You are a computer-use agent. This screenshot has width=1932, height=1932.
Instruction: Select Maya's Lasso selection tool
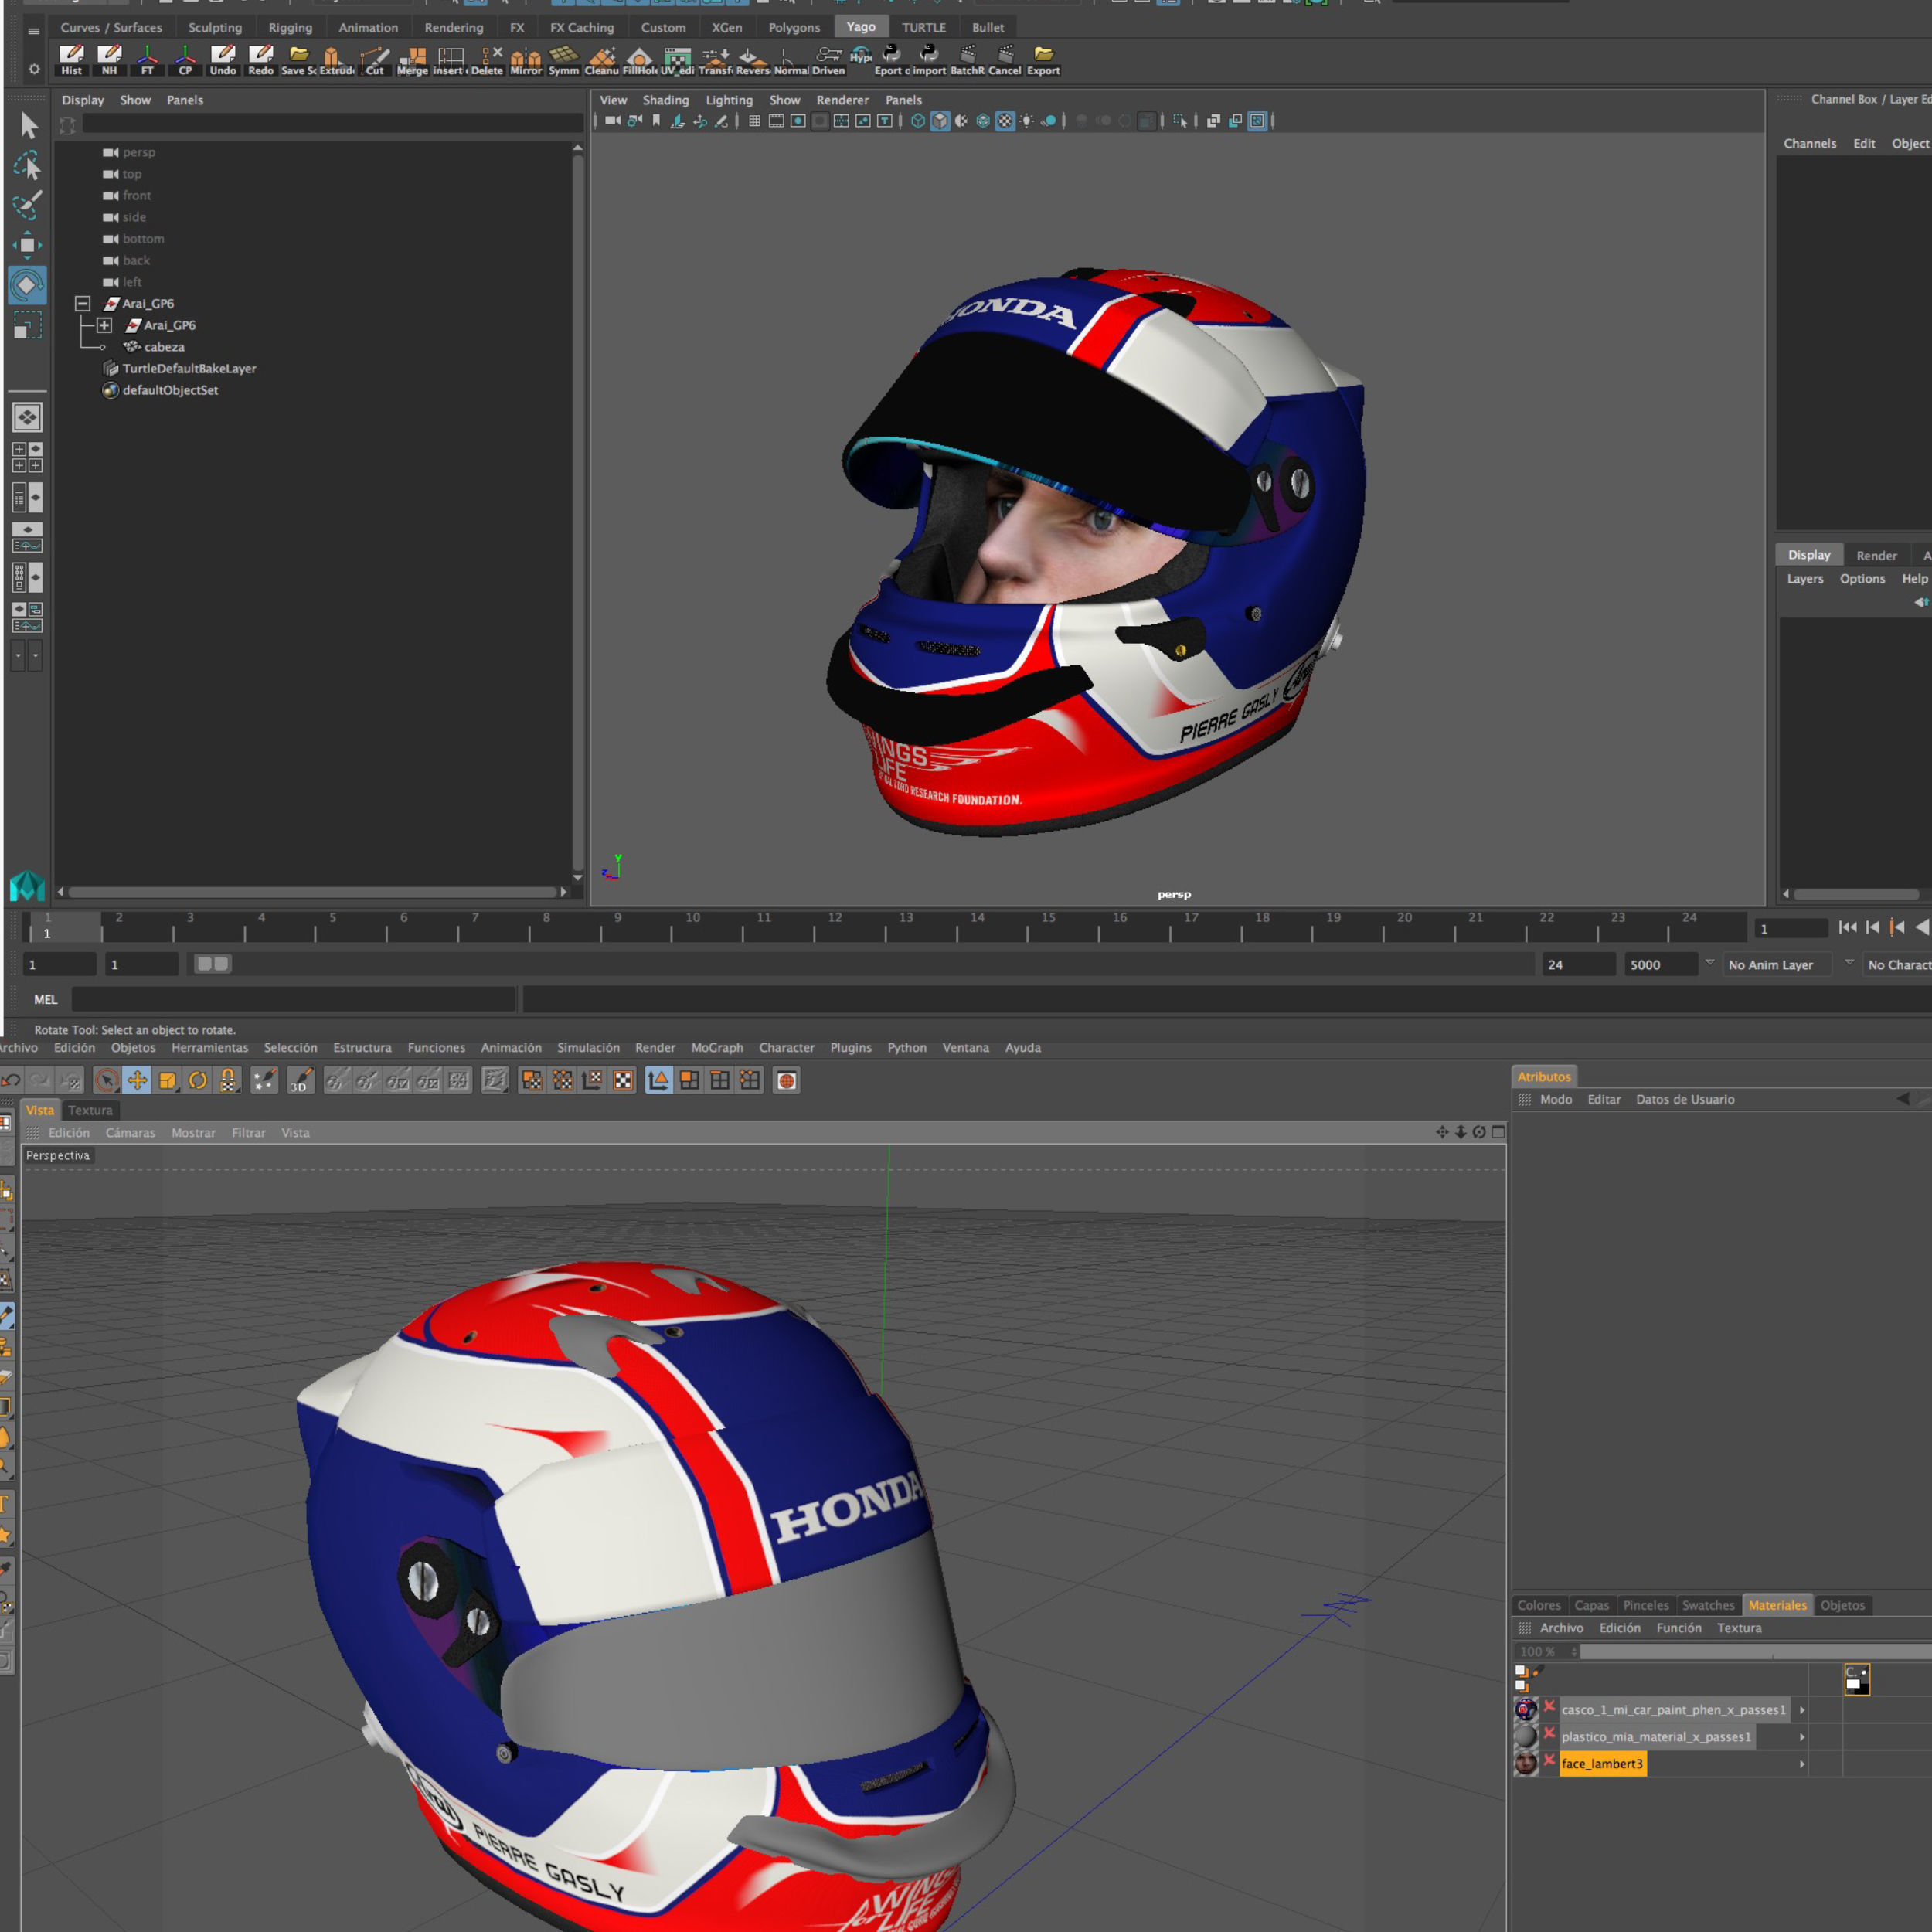pyautogui.click(x=27, y=165)
